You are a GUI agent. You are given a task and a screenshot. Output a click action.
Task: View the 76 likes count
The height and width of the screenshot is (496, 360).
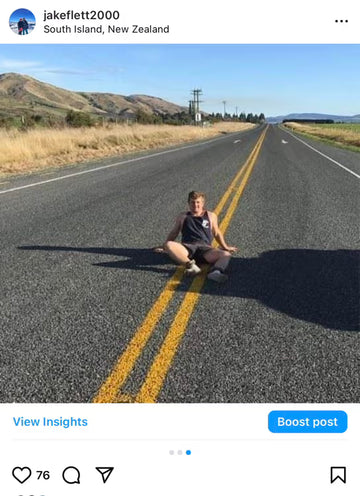(43, 475)
